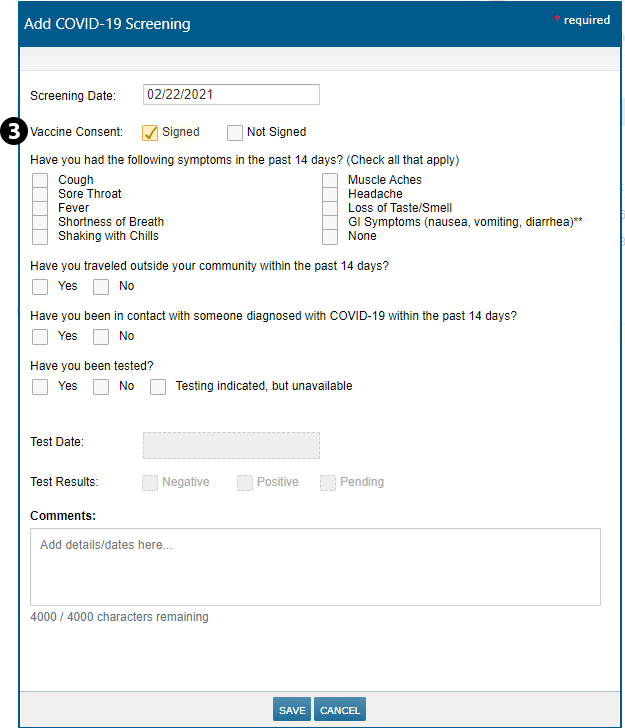Check No for COVID-19 contact question
625x728 pixels.
pyautogui.click(x=101, y=337)
